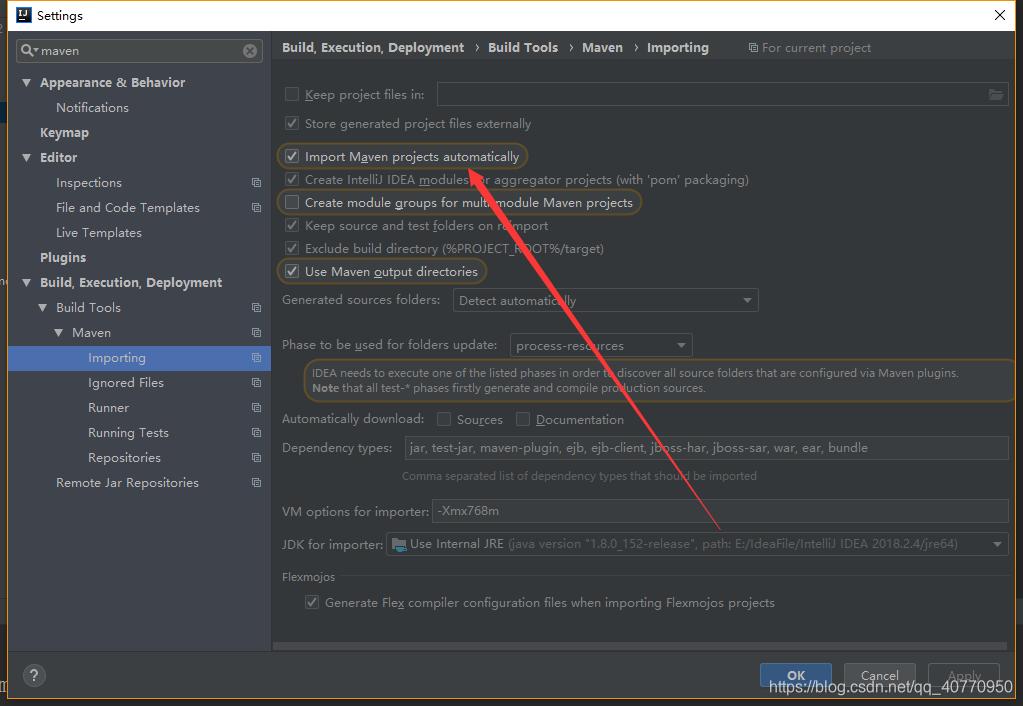
Task: Toggle Keep source and test folders on reimport
Action: [x=292, y=225]
